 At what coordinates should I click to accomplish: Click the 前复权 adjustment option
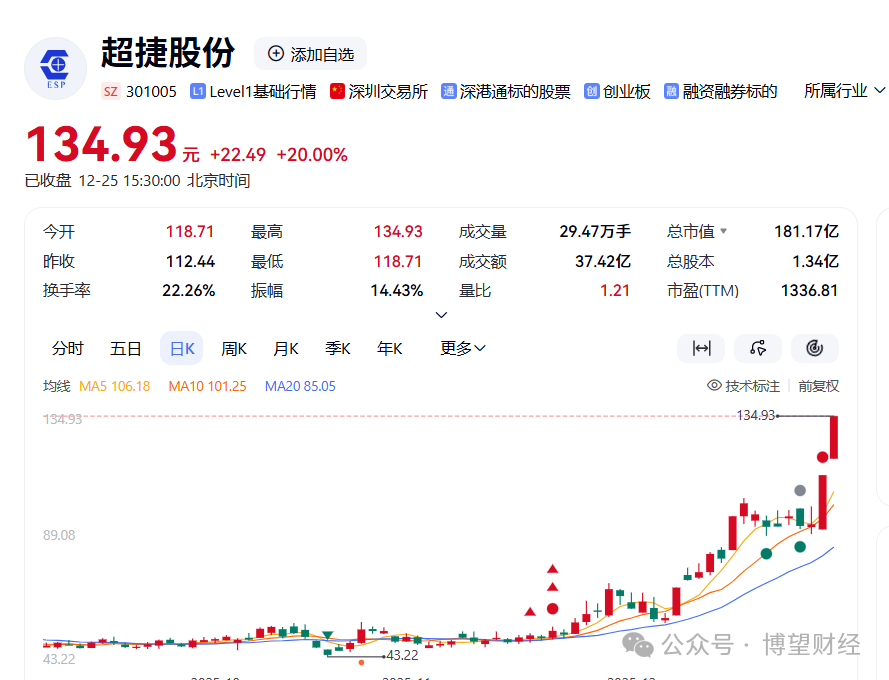[818, 386]
